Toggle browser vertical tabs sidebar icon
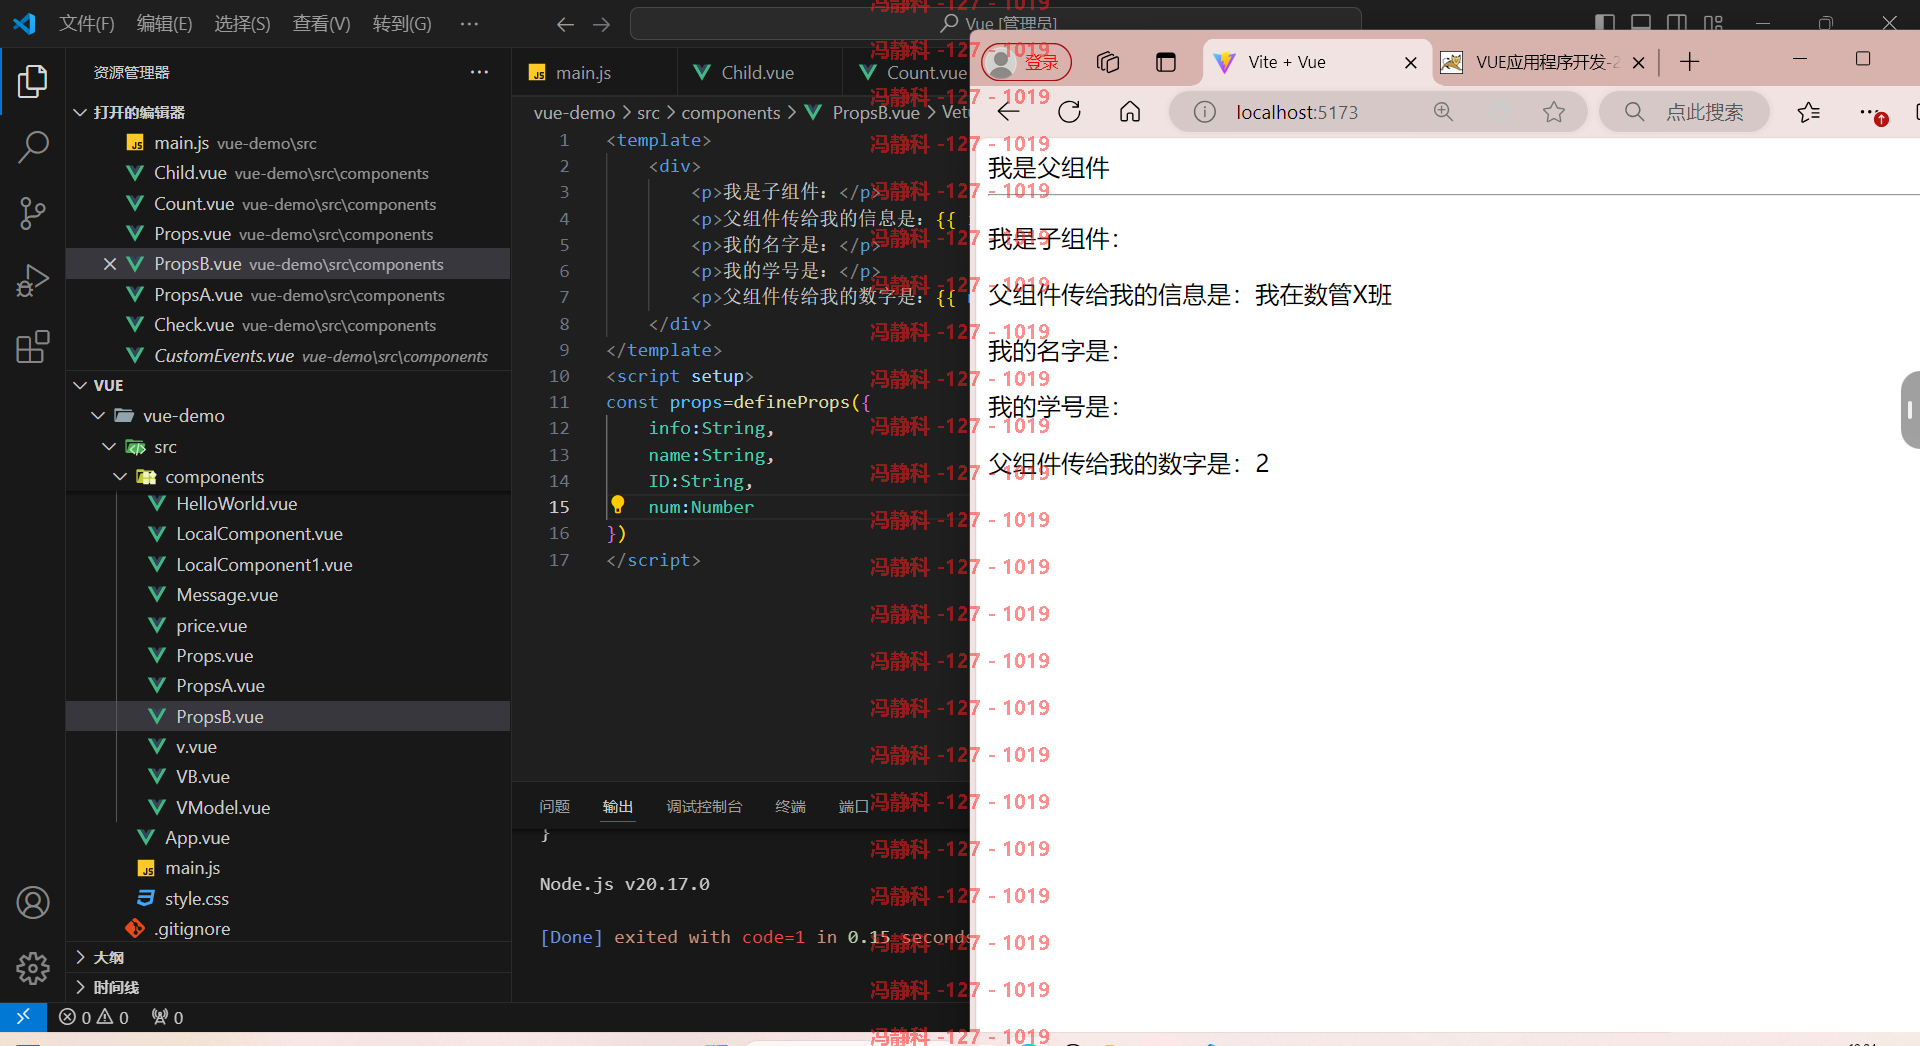Image resolution: width=1920 pixels, height=1046 pixels. 1166,62
